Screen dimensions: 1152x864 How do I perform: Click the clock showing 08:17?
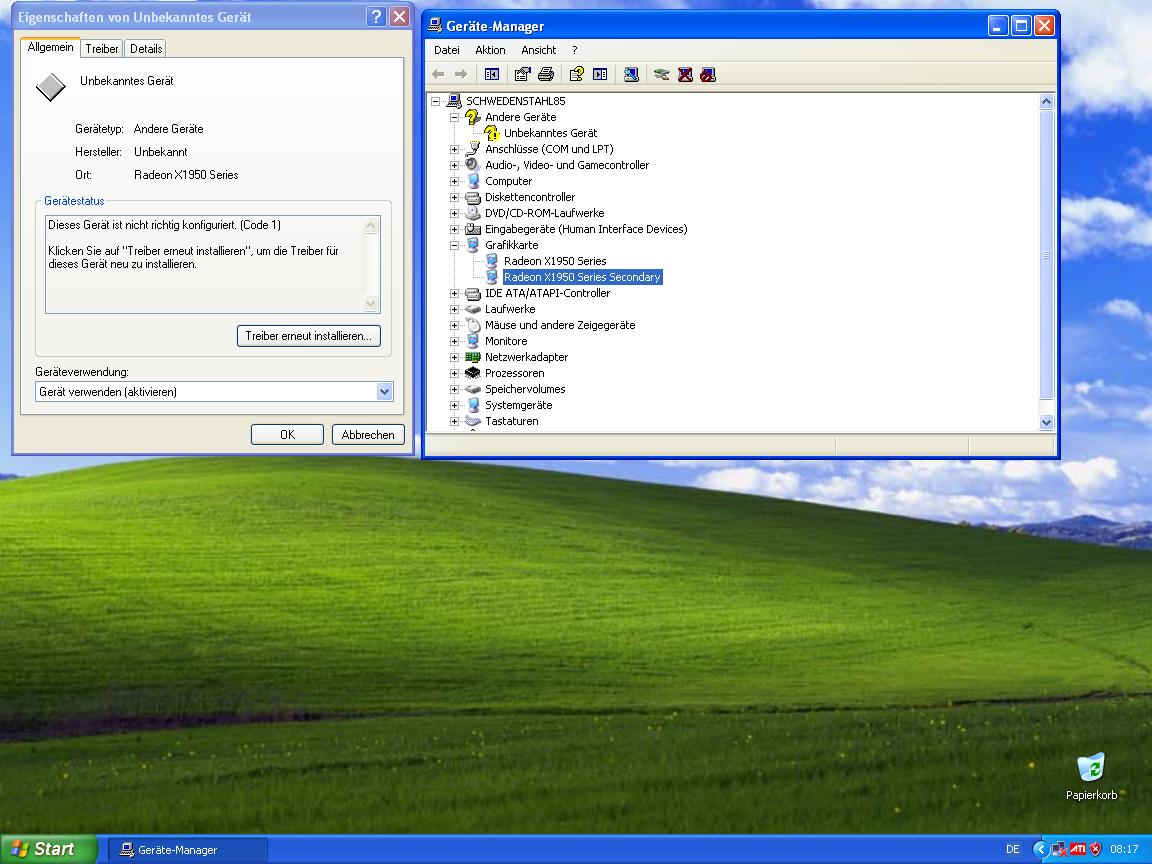coord(1123,849)
